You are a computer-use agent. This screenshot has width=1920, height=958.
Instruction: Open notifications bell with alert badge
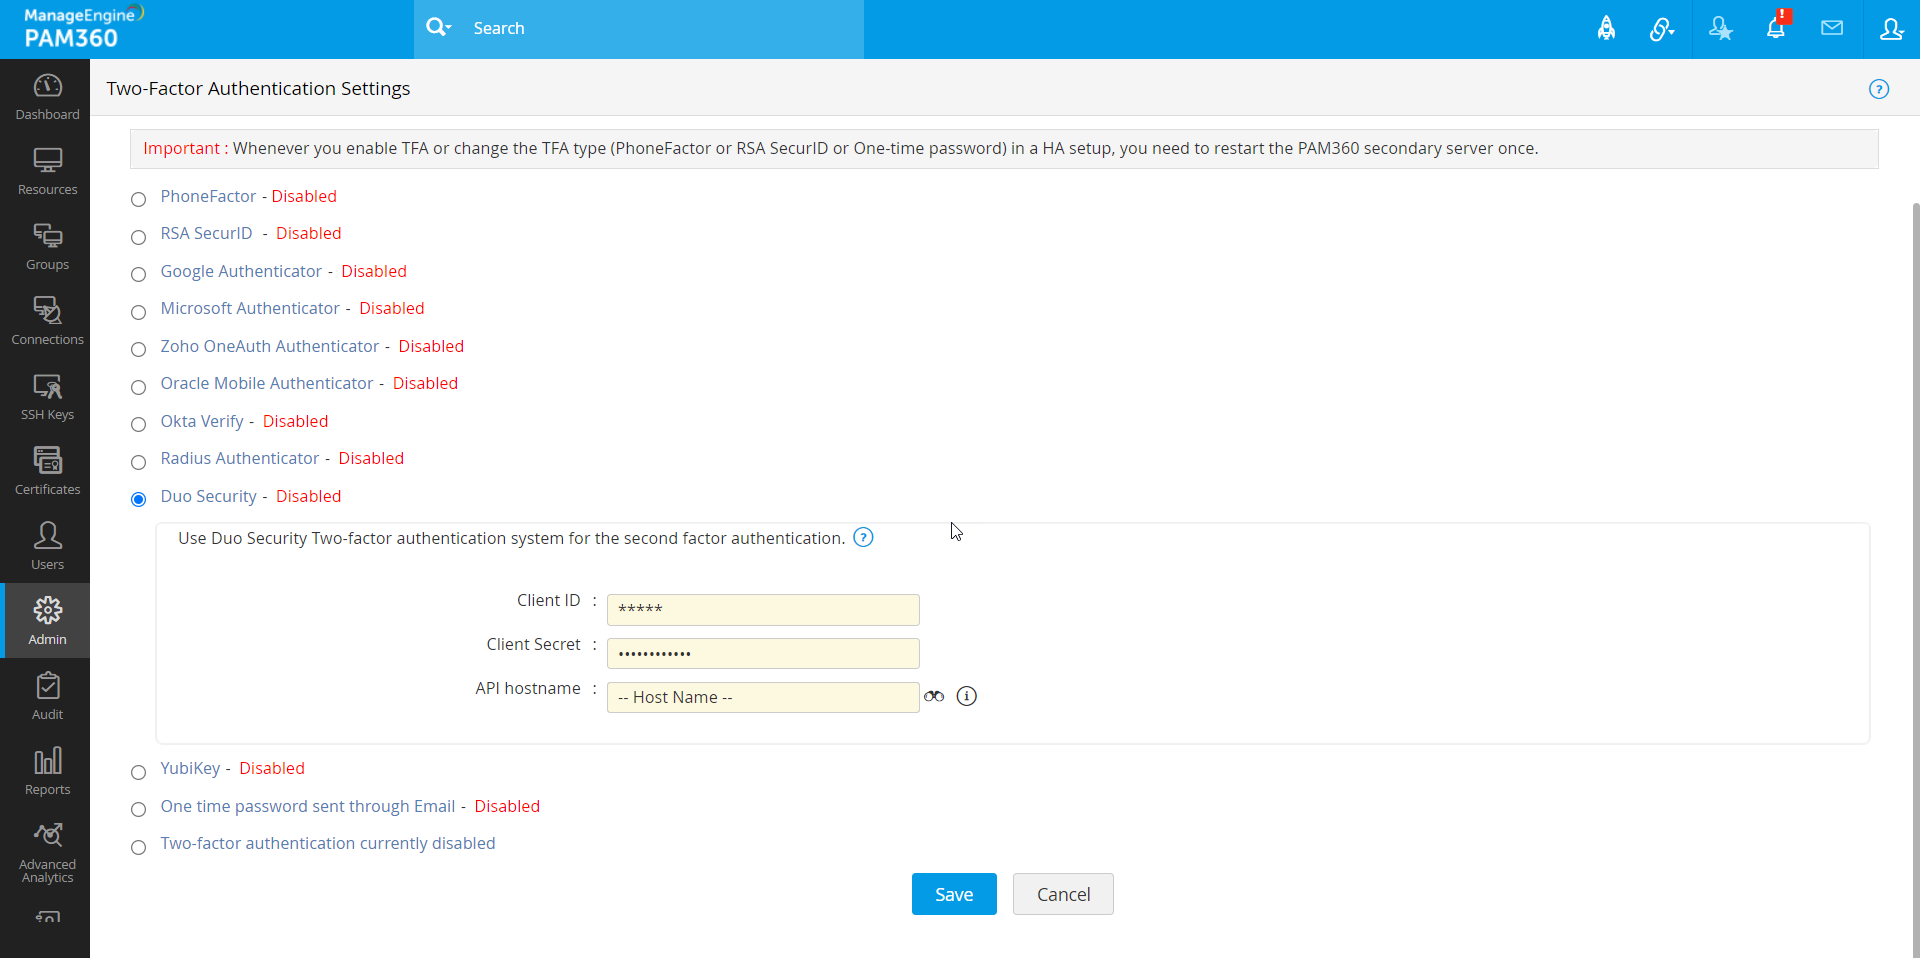point(1776,27)
